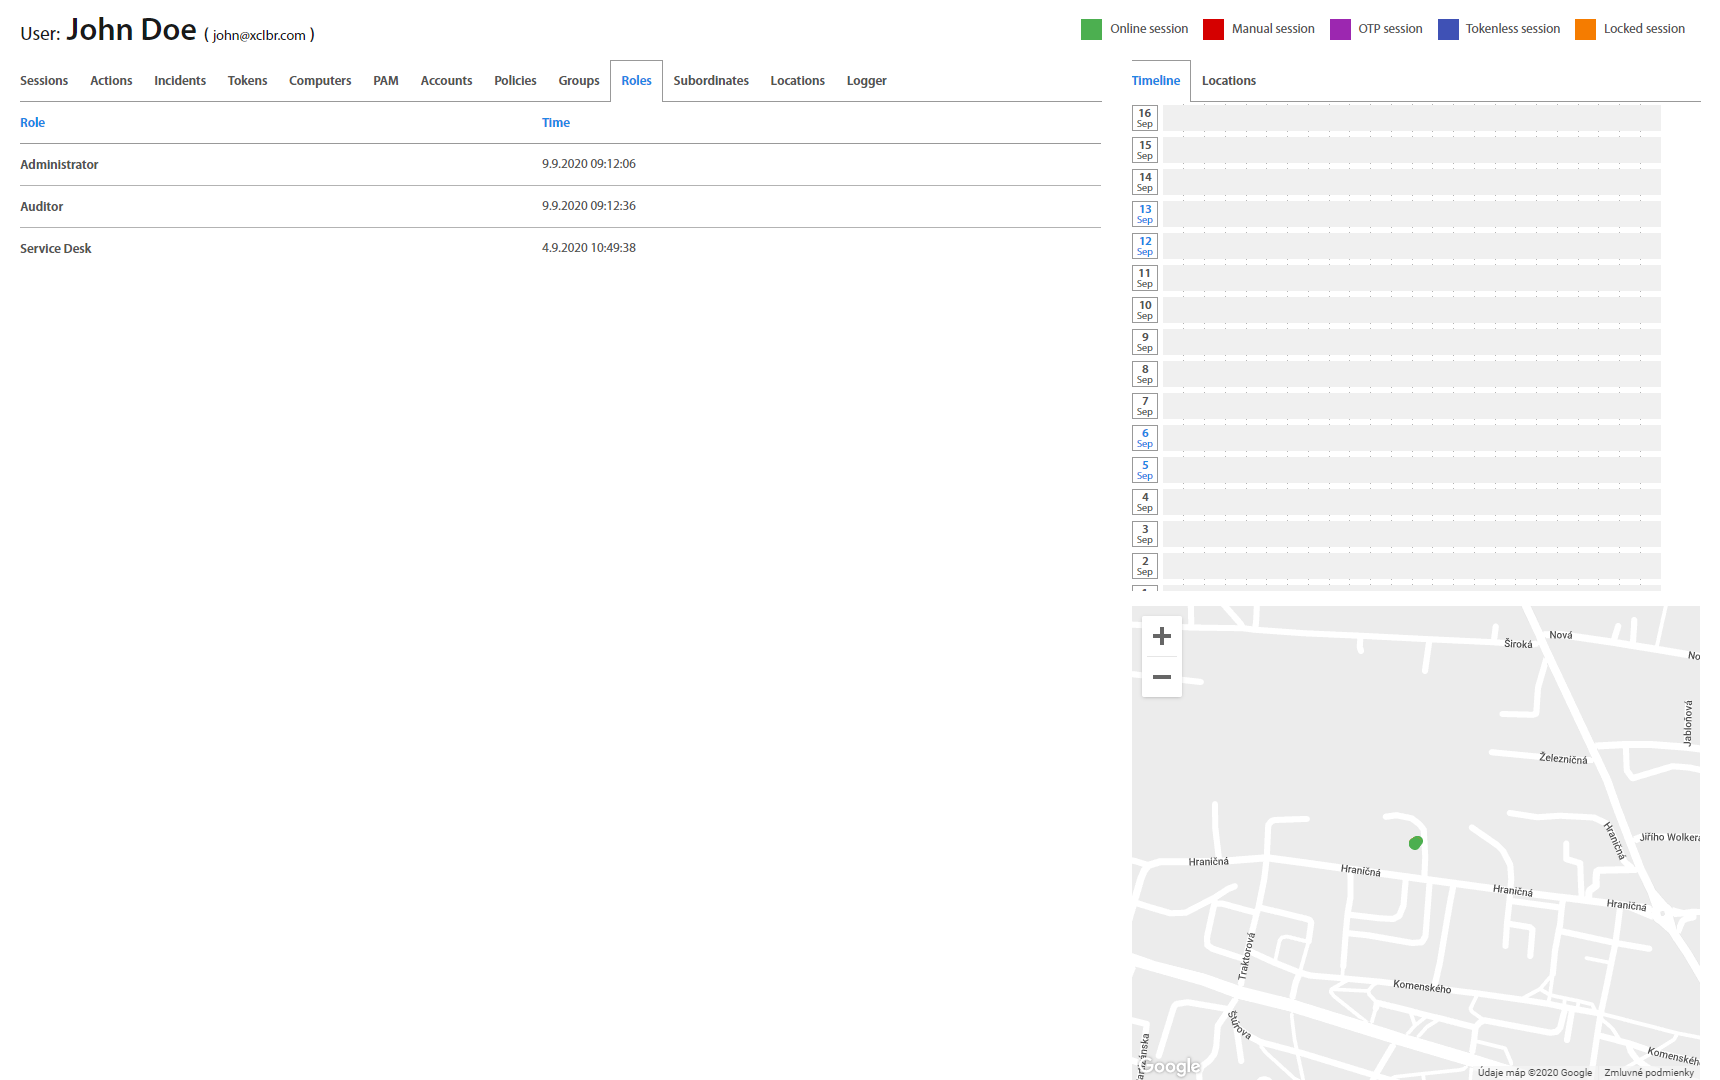The image size is (1720, 1080).
Task: Select the 9 Sep date box
Action: coord(1144,342)
